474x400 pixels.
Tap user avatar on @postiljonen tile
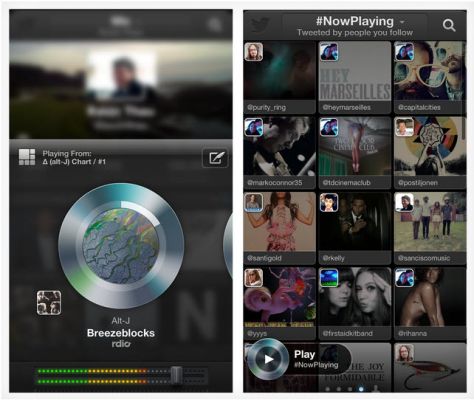(x=404, y=127)
